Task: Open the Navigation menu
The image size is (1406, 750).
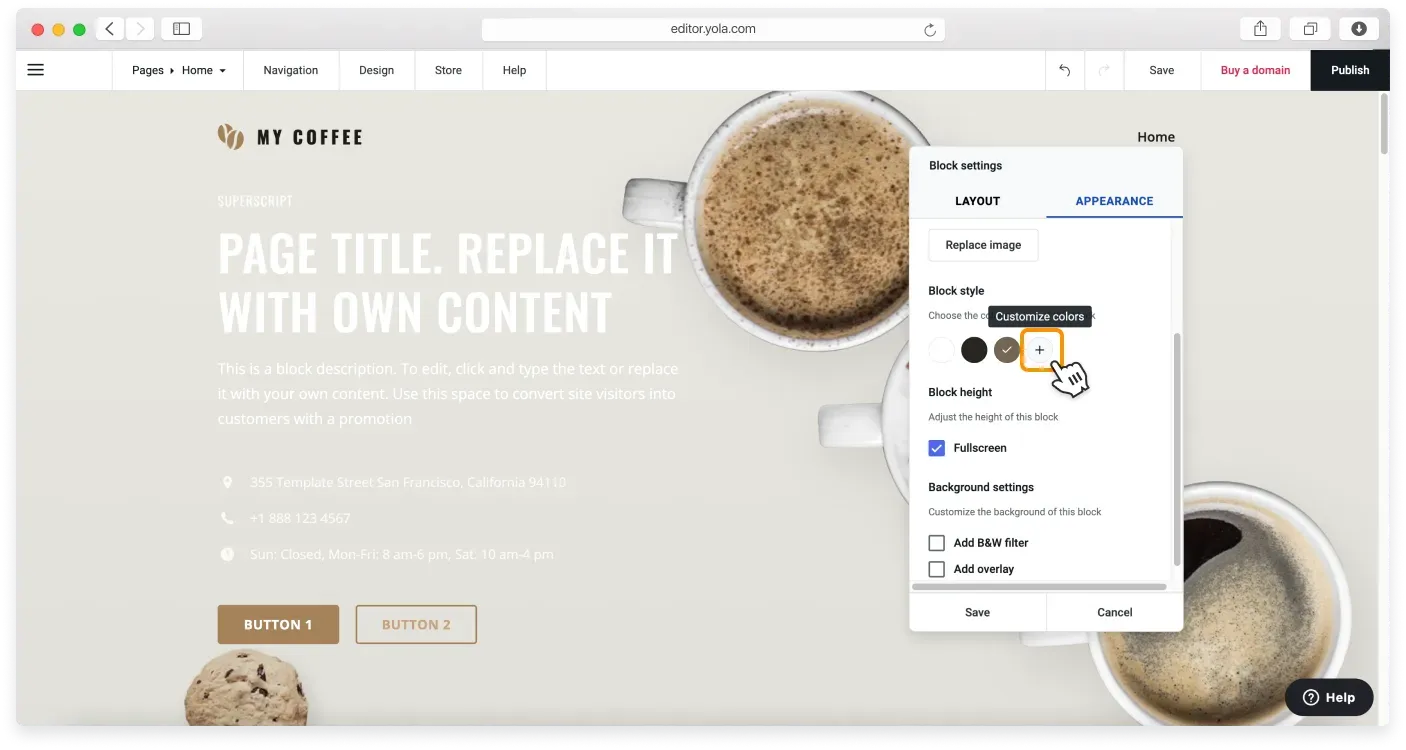Action: (x=291, y=71)
